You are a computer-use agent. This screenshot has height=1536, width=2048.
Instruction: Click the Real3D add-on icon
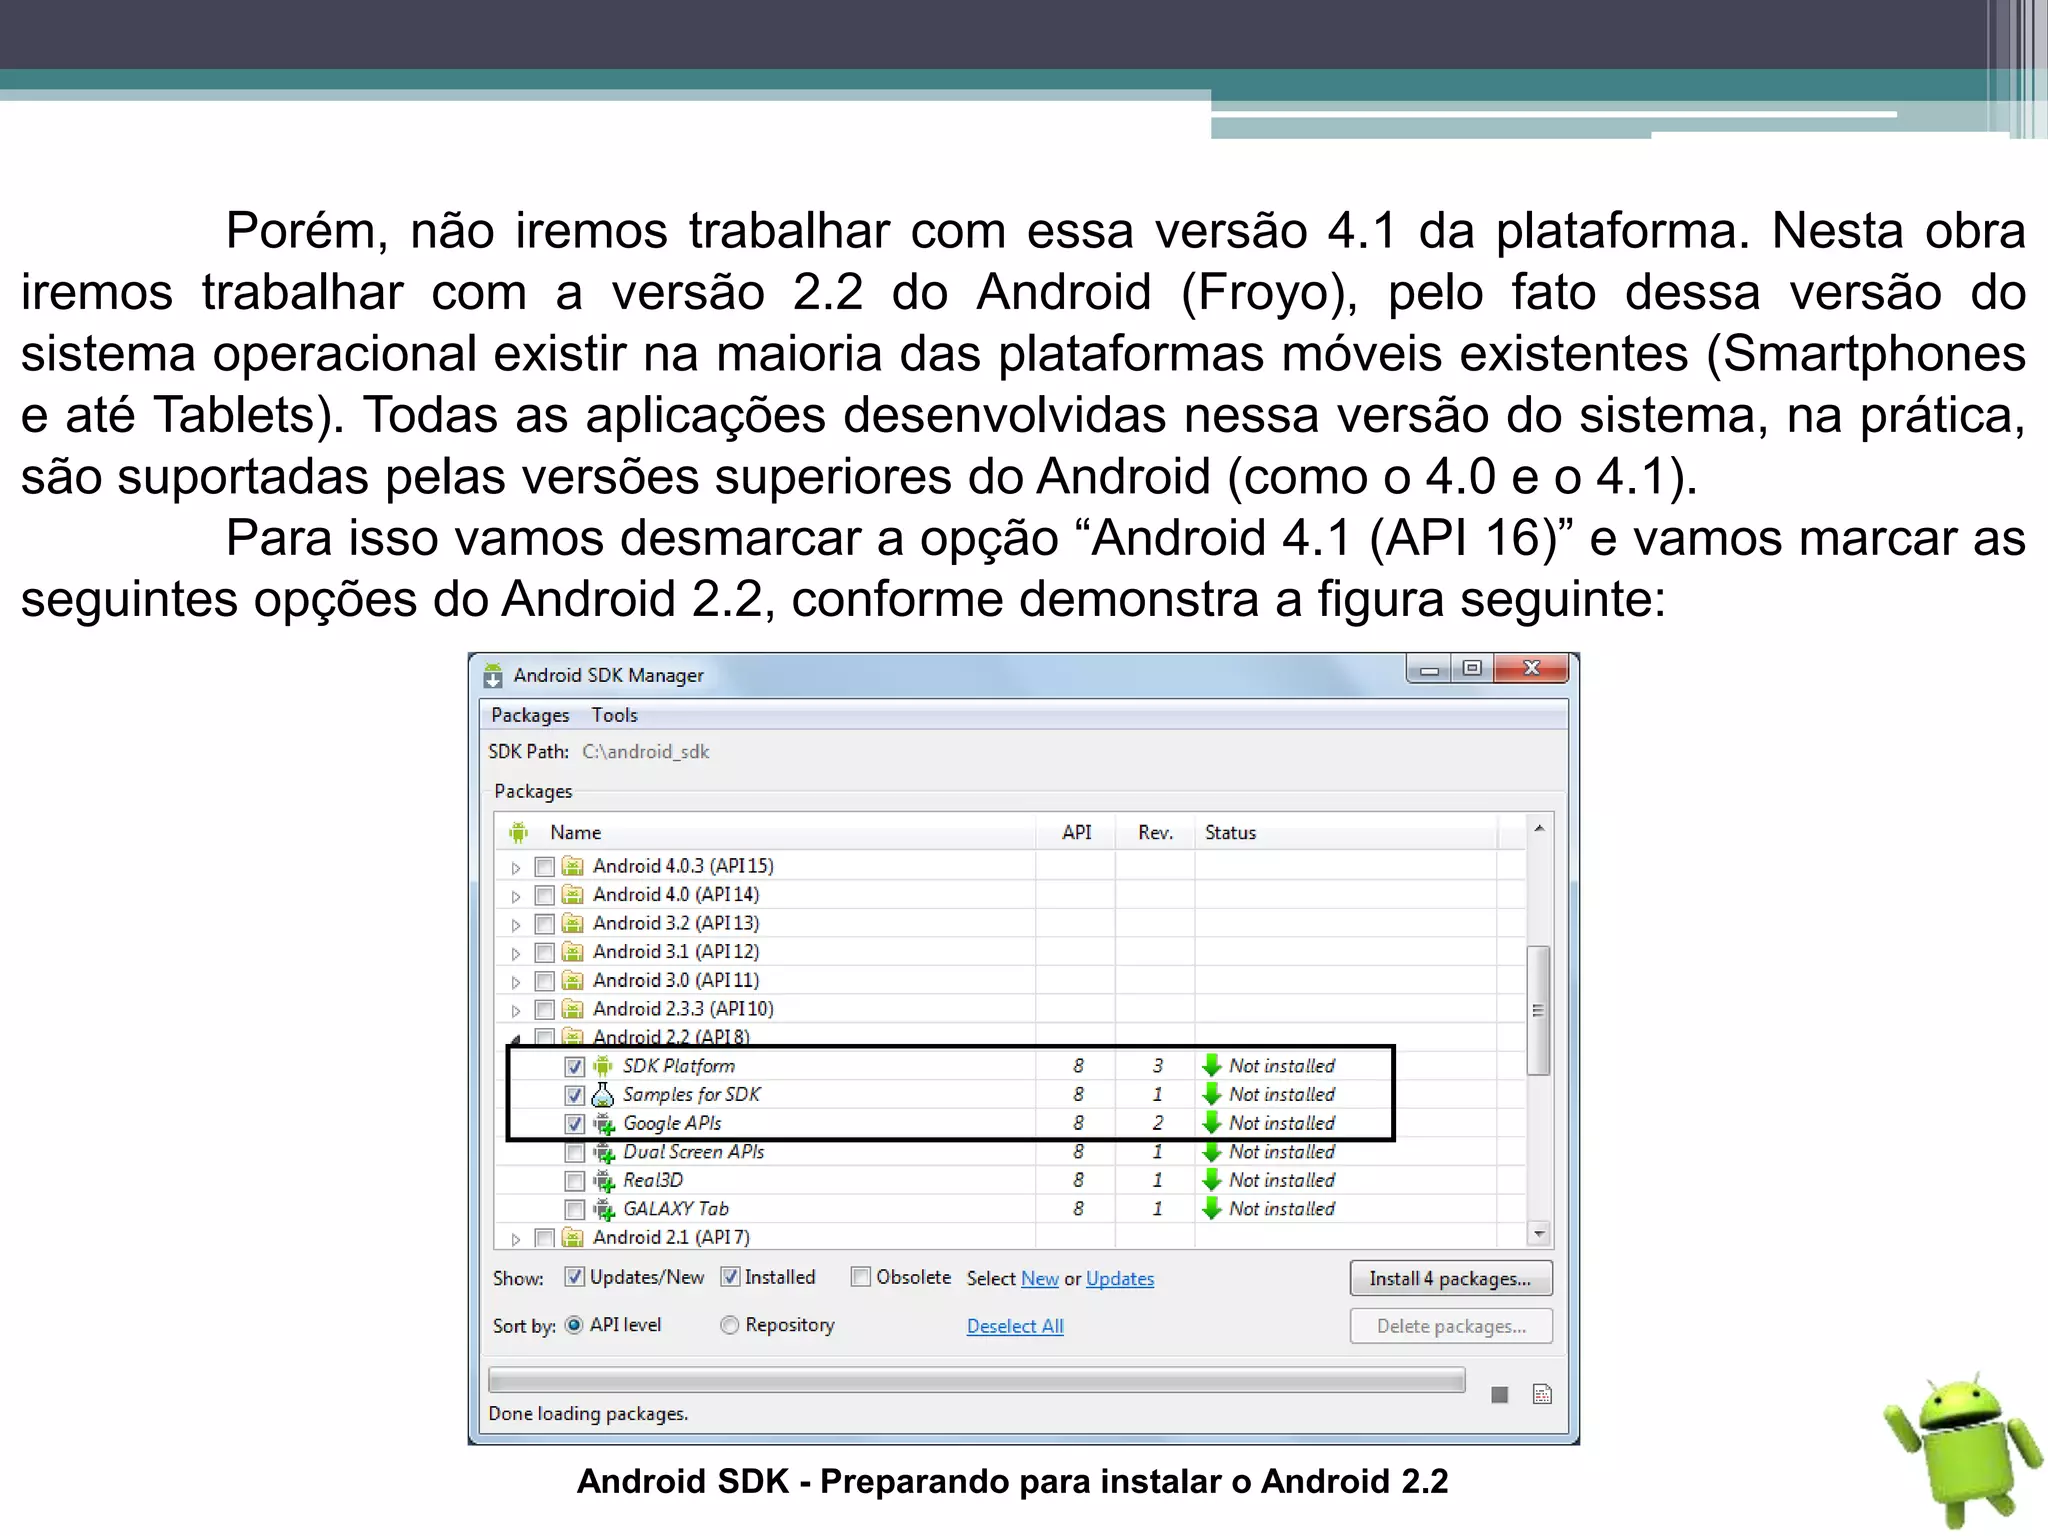604,1181
